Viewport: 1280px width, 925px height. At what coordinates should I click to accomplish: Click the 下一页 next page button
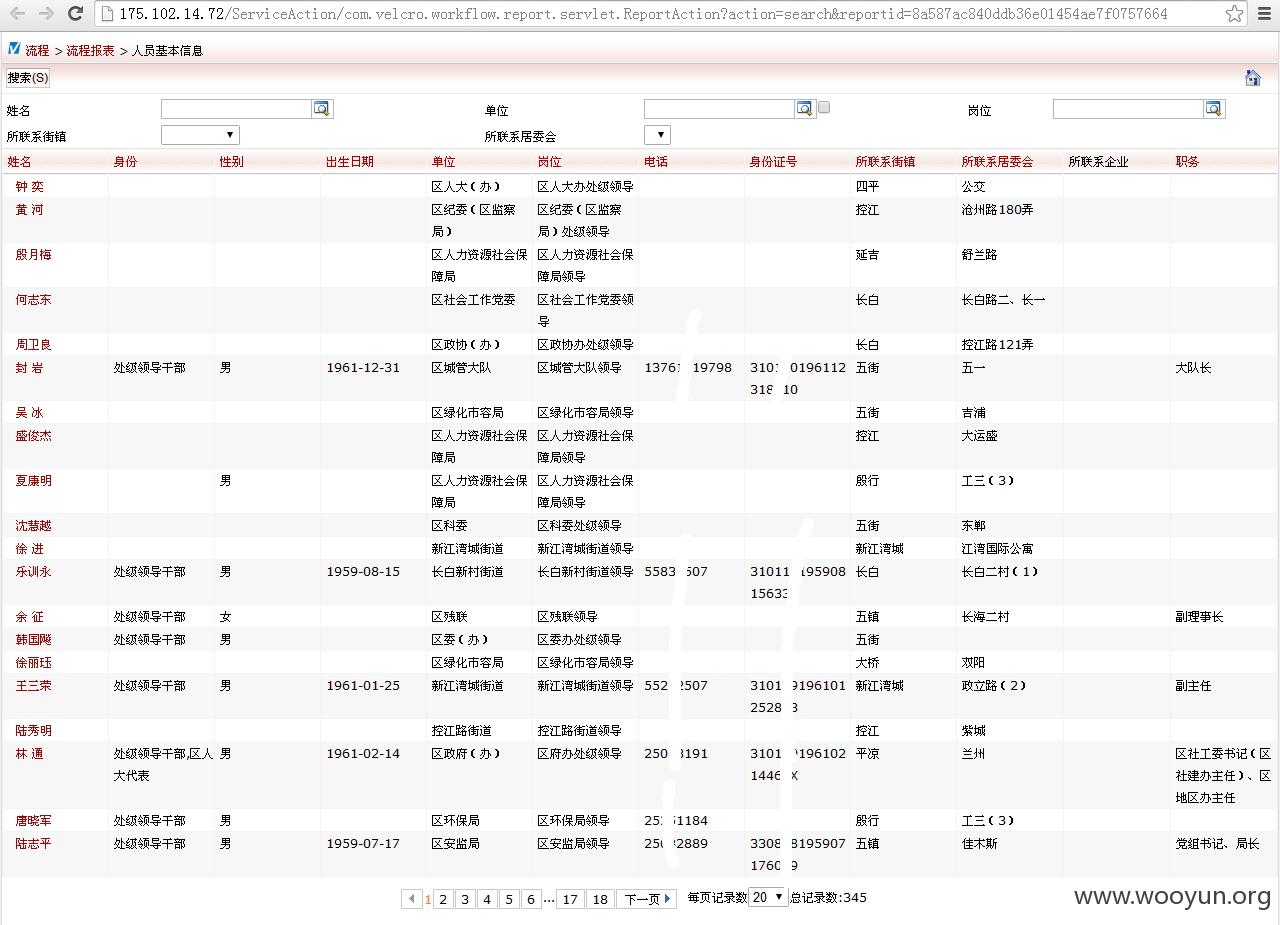[647, 899]
